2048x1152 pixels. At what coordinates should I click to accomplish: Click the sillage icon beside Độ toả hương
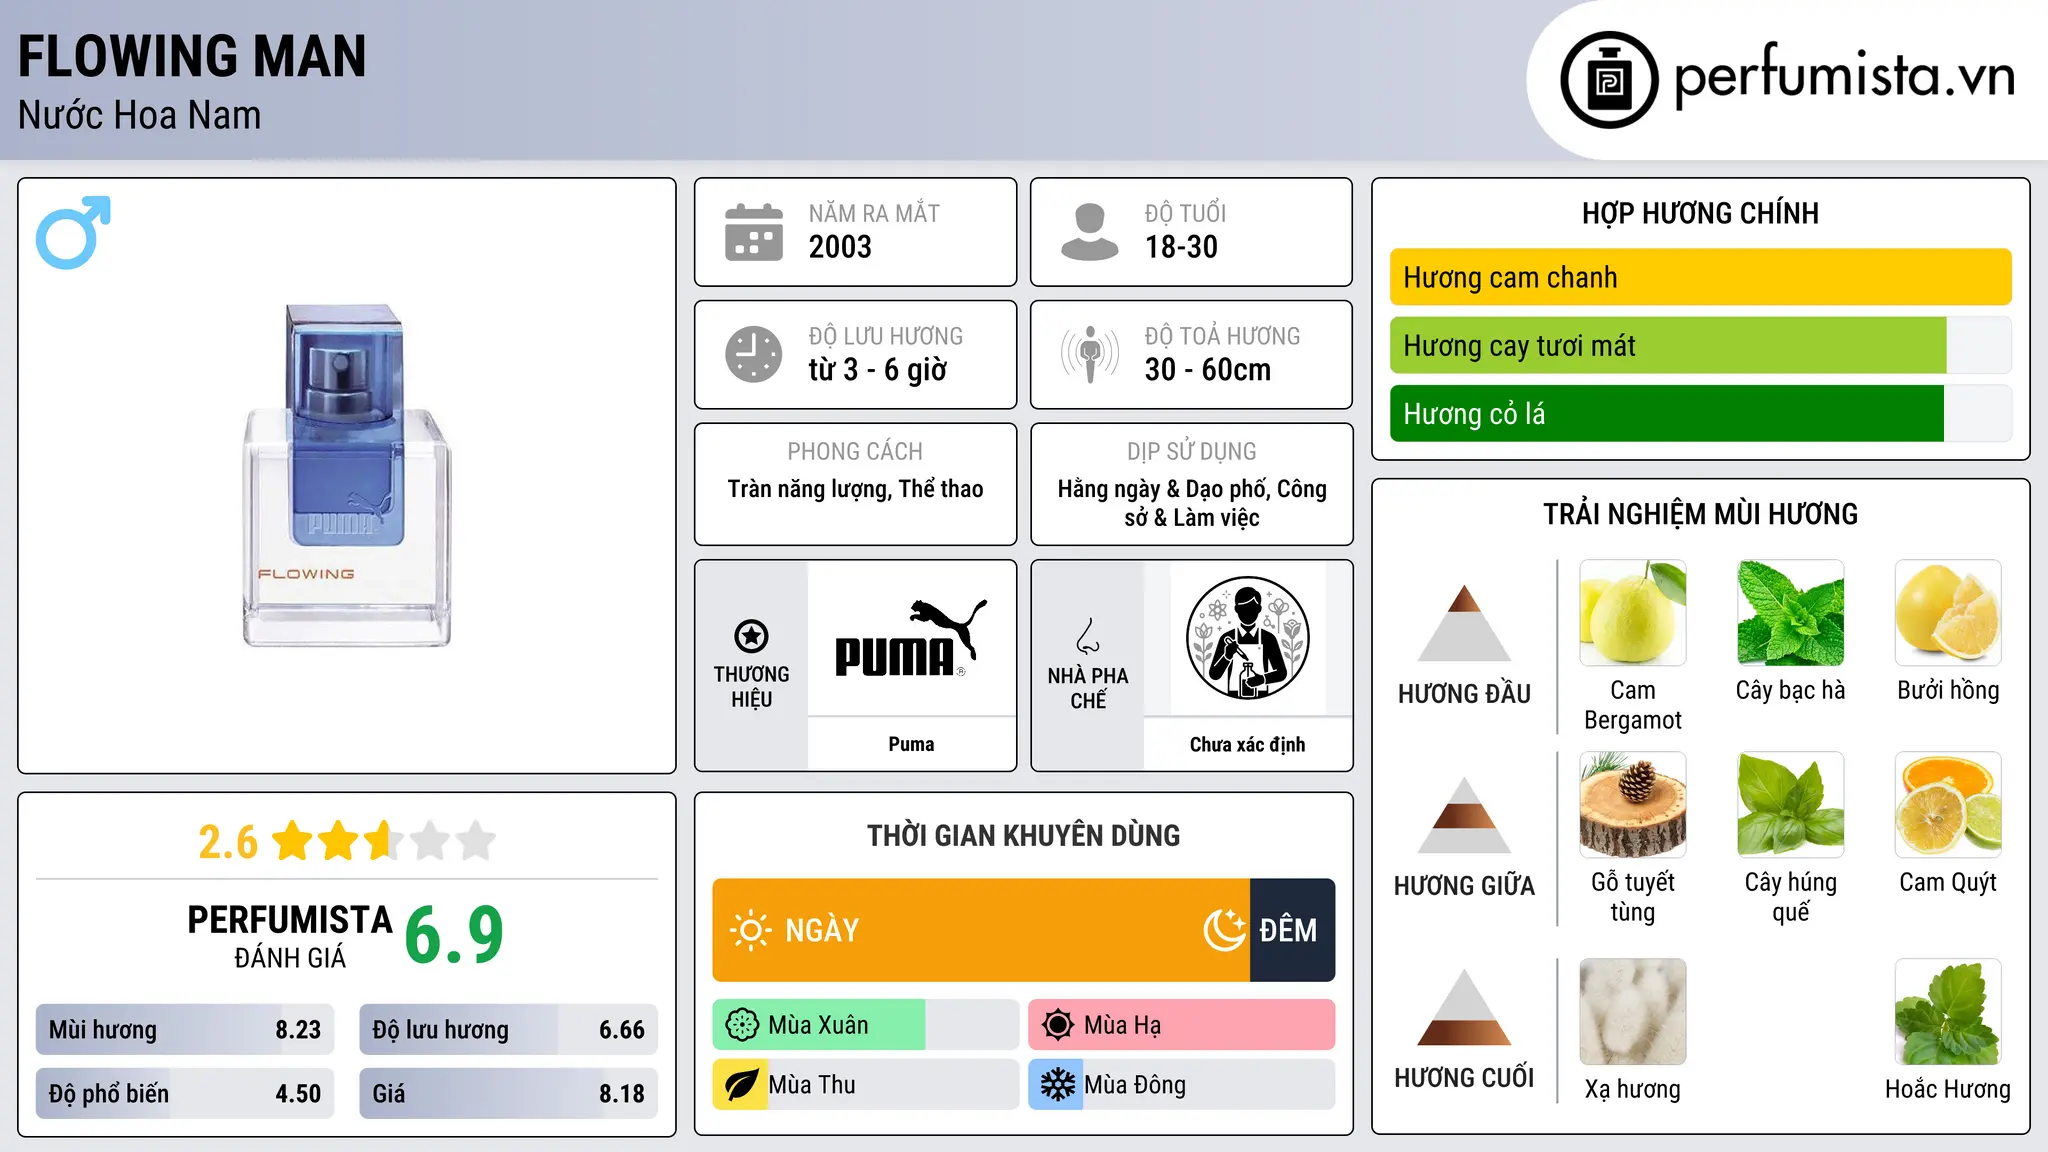[1090, 354]
